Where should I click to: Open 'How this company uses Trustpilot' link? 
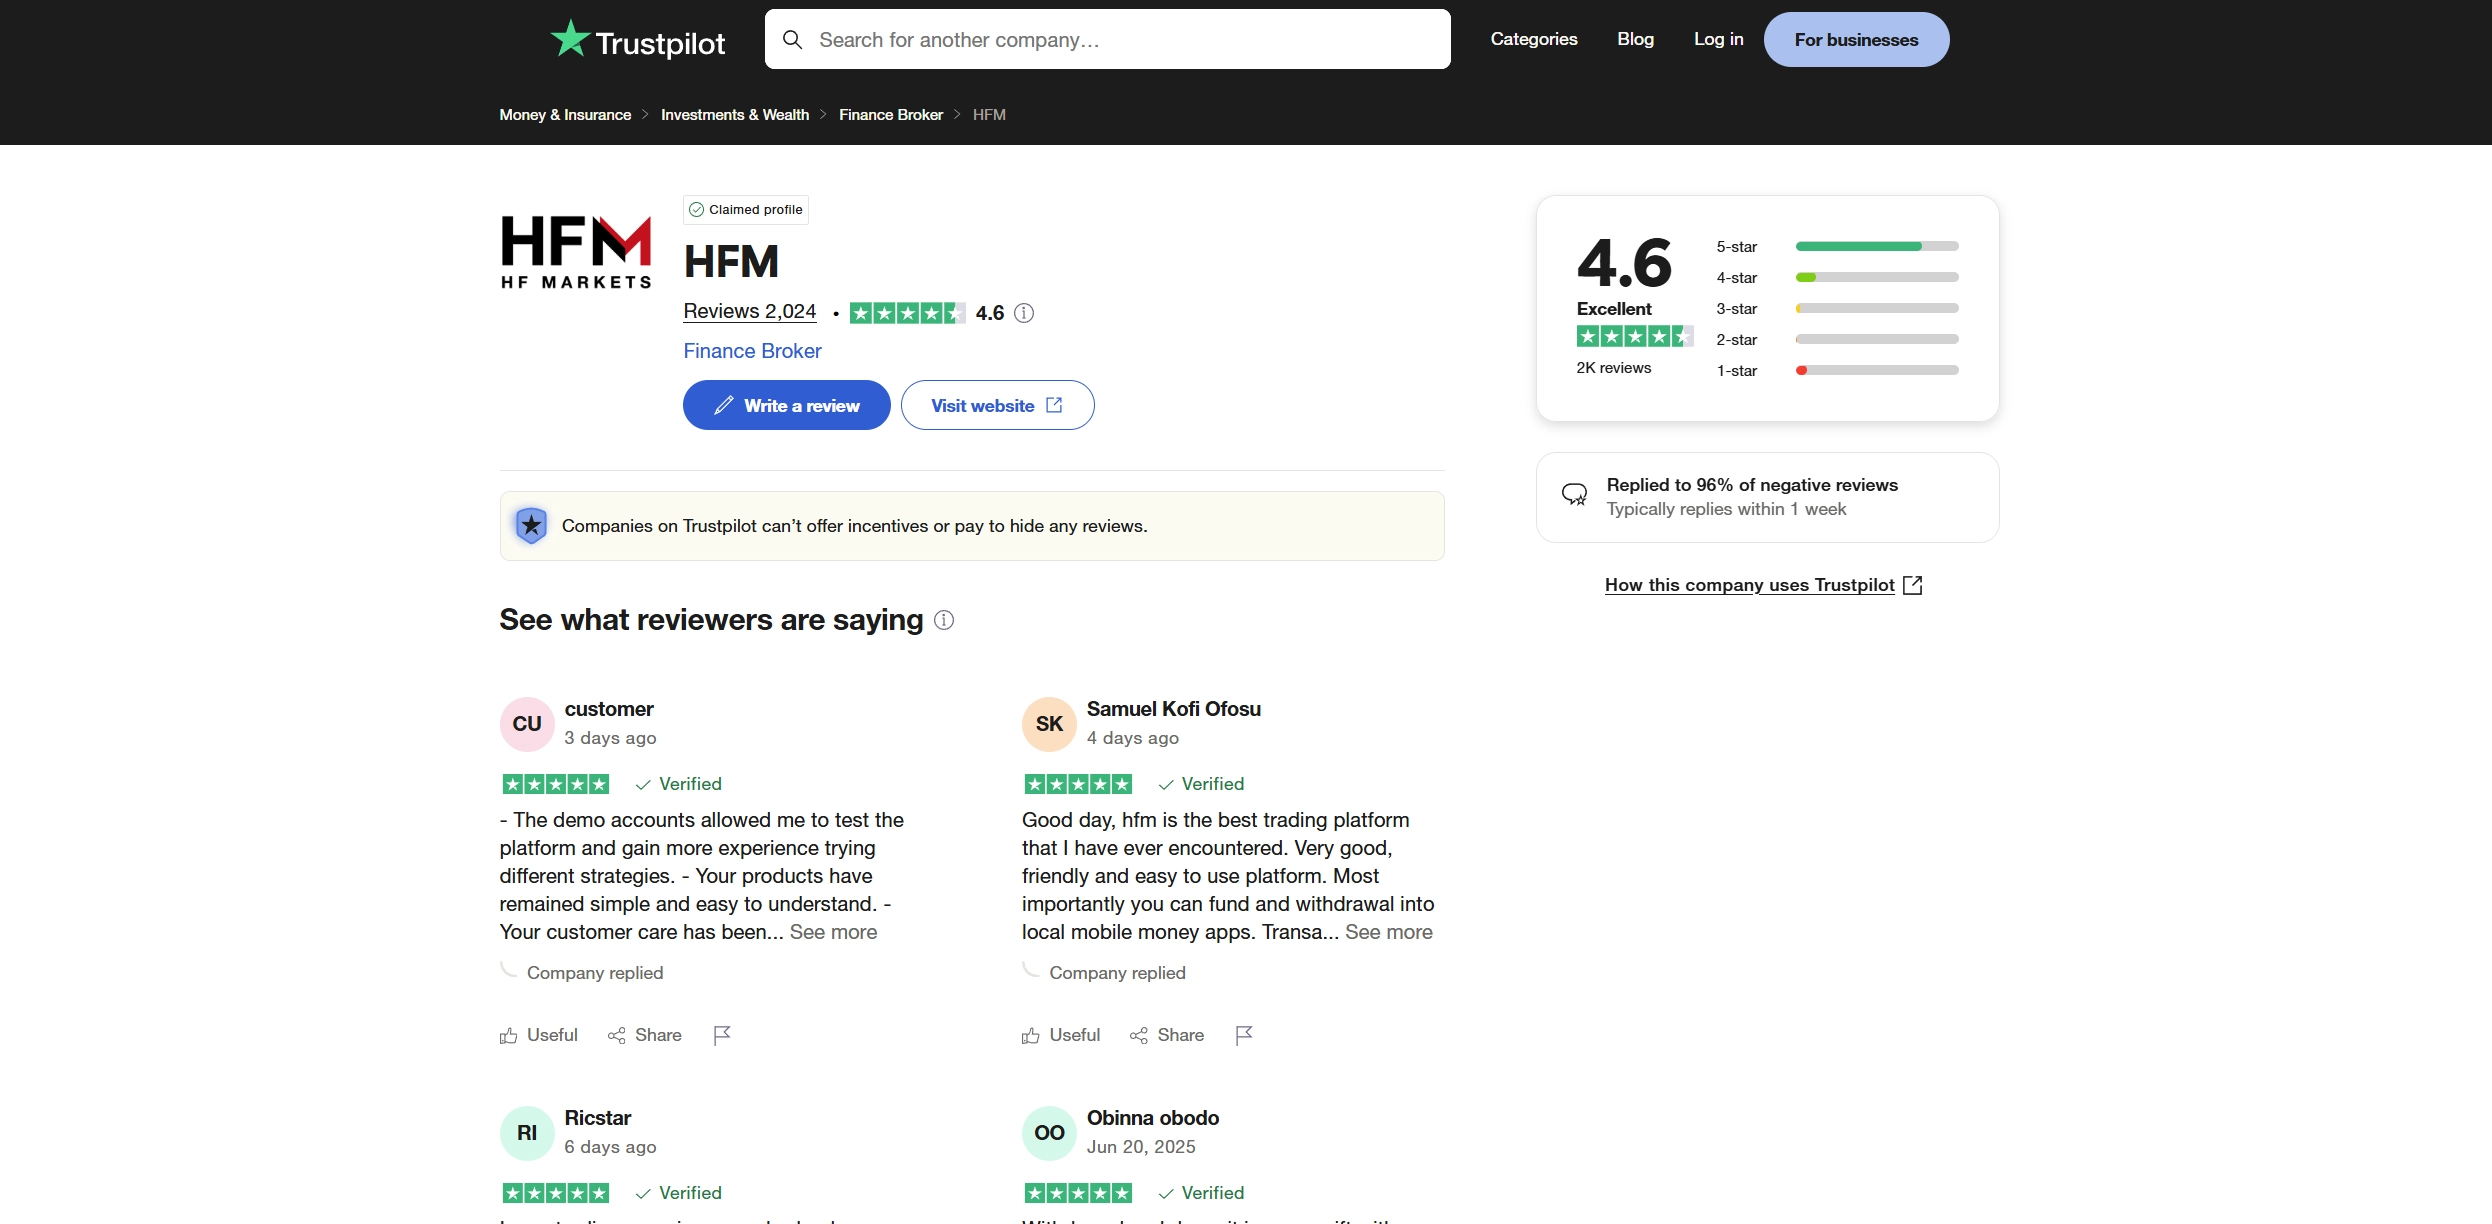pos(1749,585)
